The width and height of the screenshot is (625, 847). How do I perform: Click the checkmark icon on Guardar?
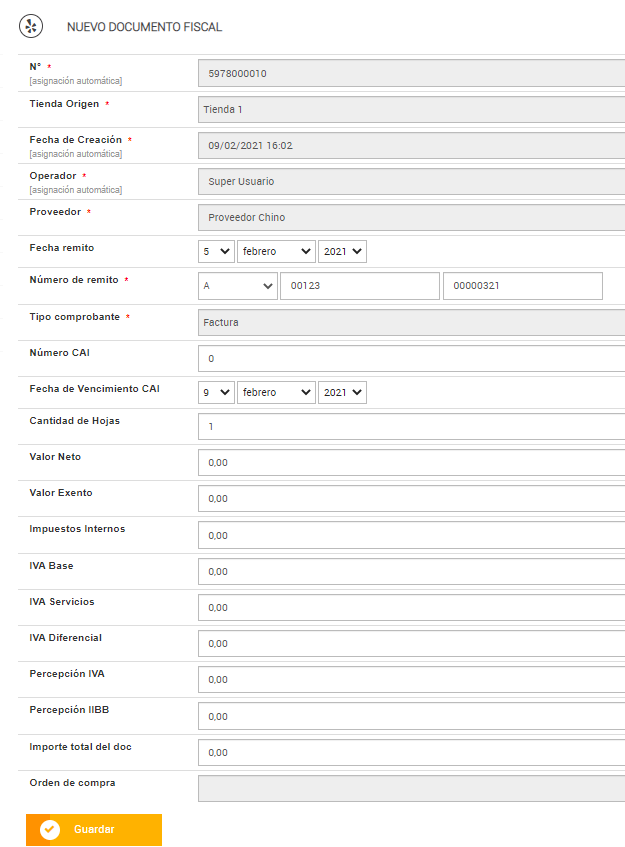click(x=50, y=830)
